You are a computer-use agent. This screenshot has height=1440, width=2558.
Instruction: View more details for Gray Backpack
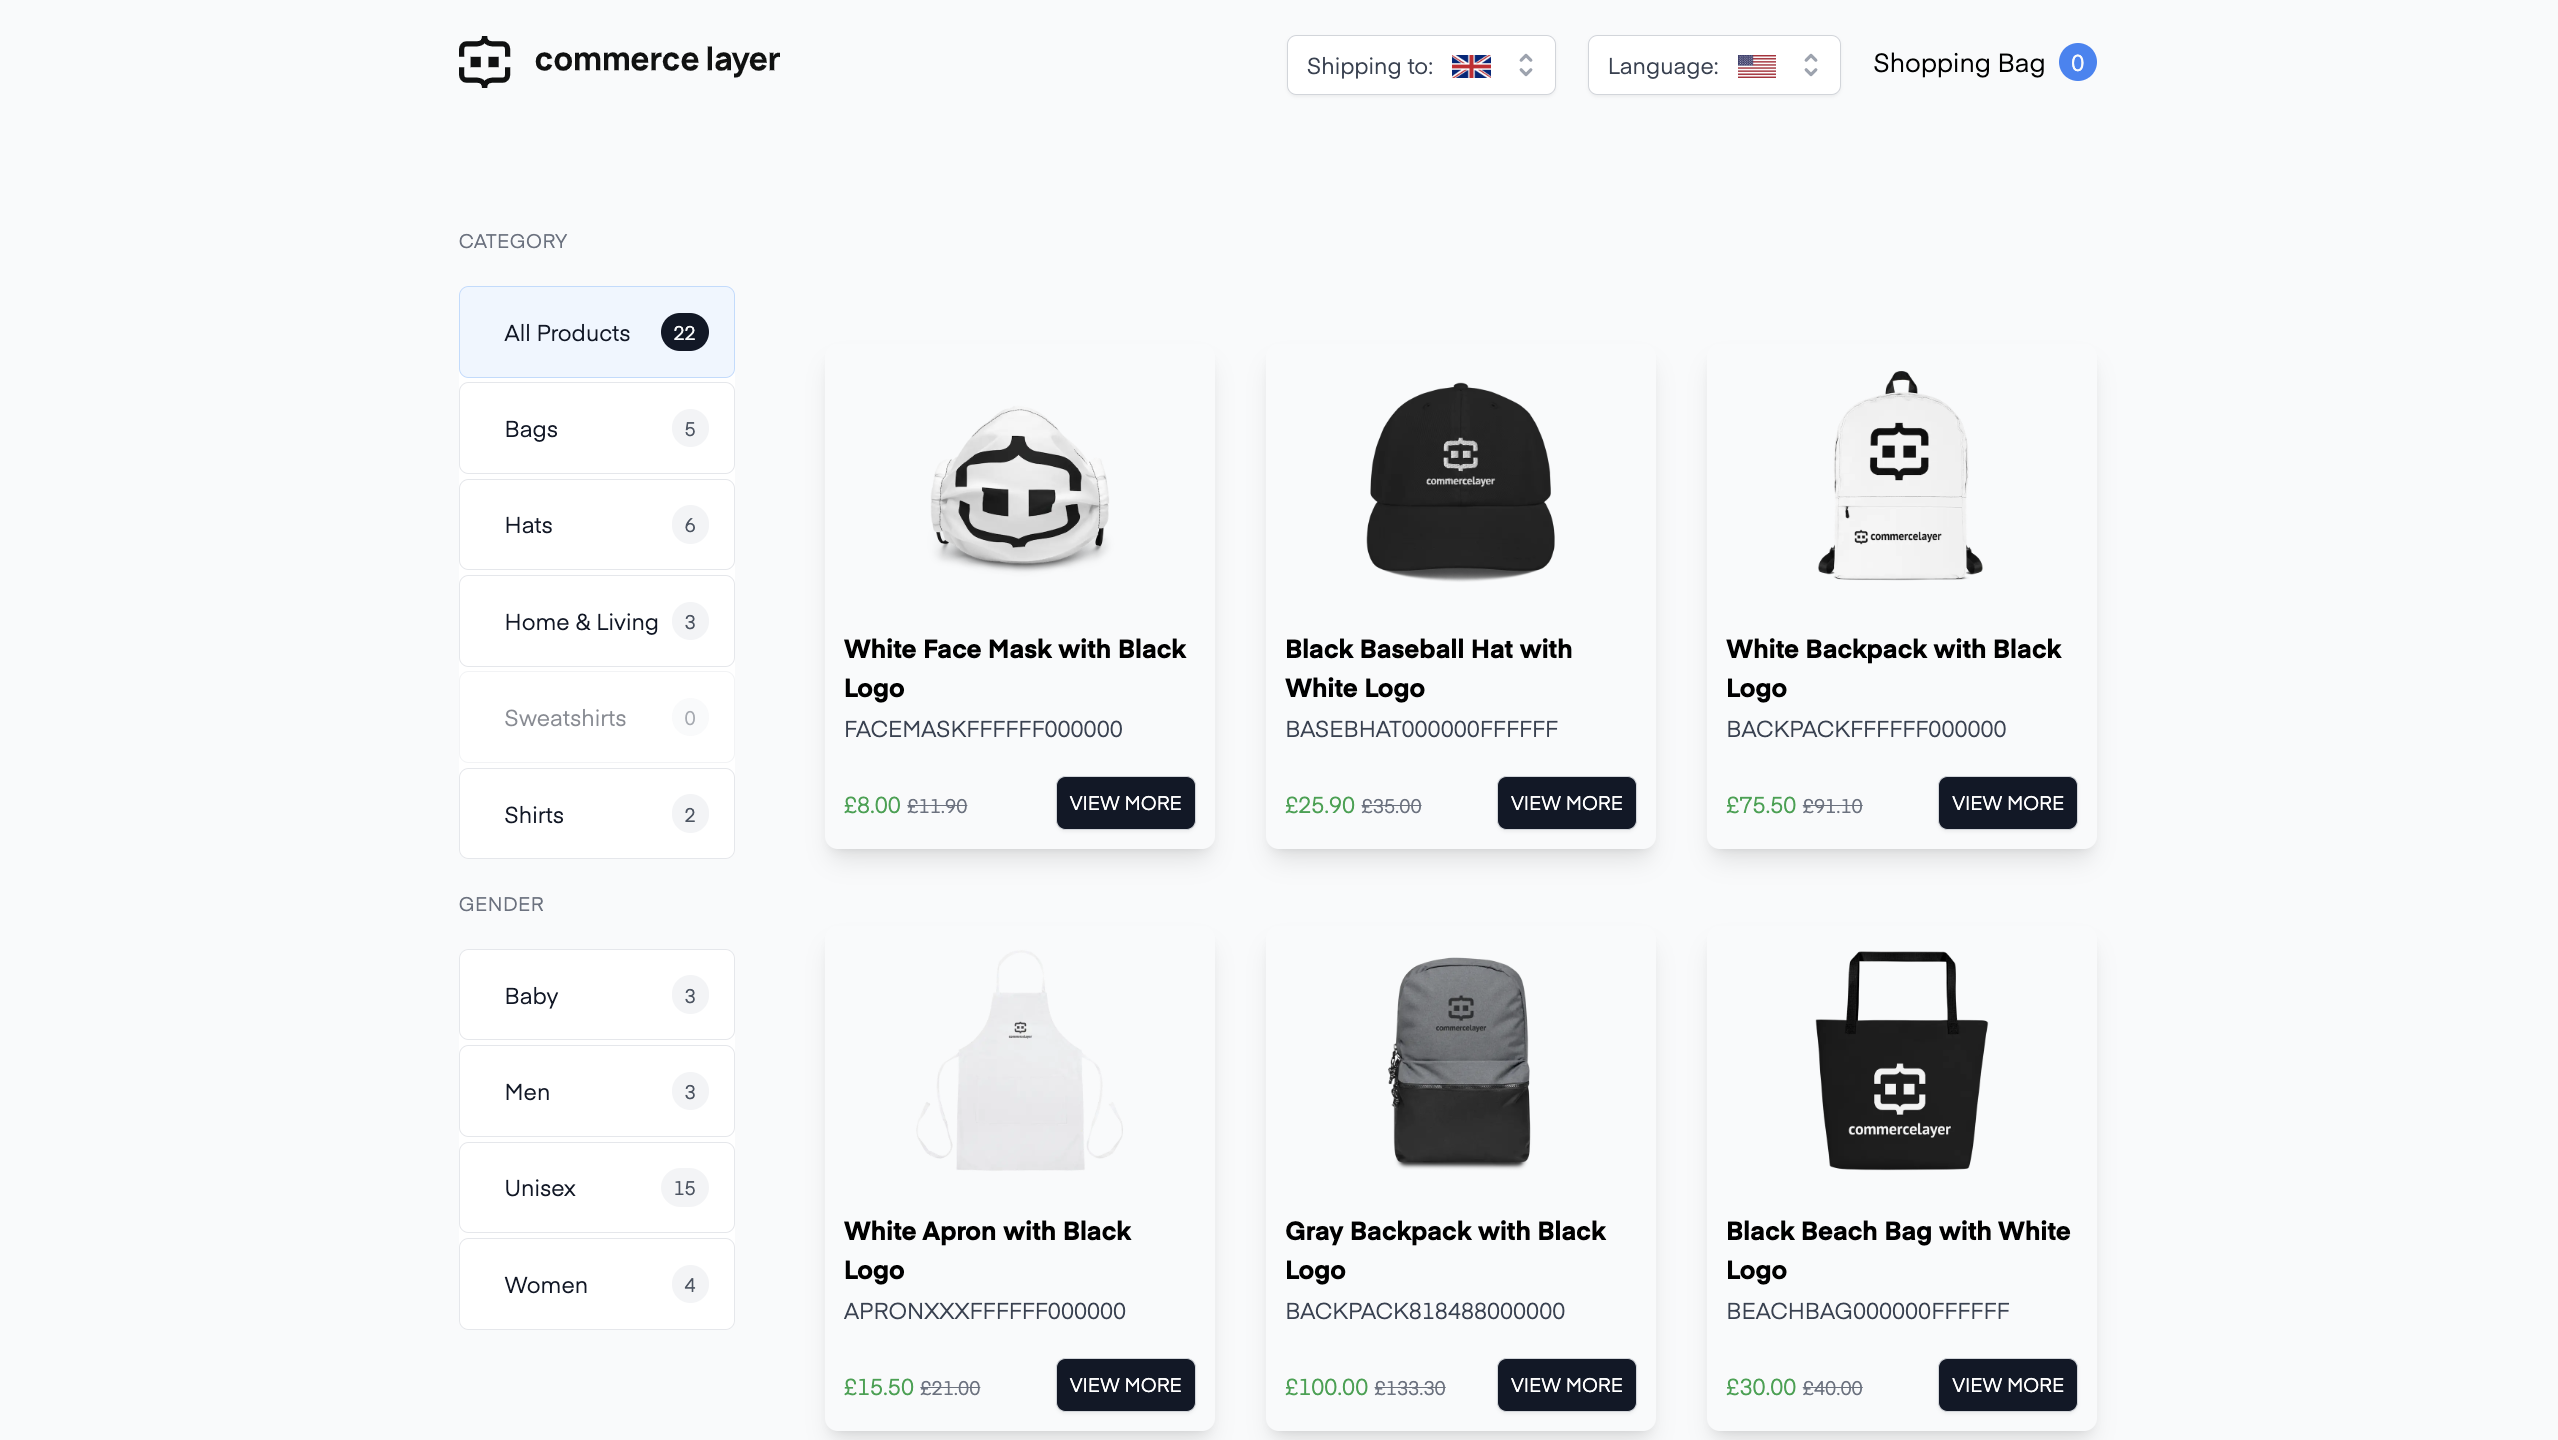tap(1565, 1386)
